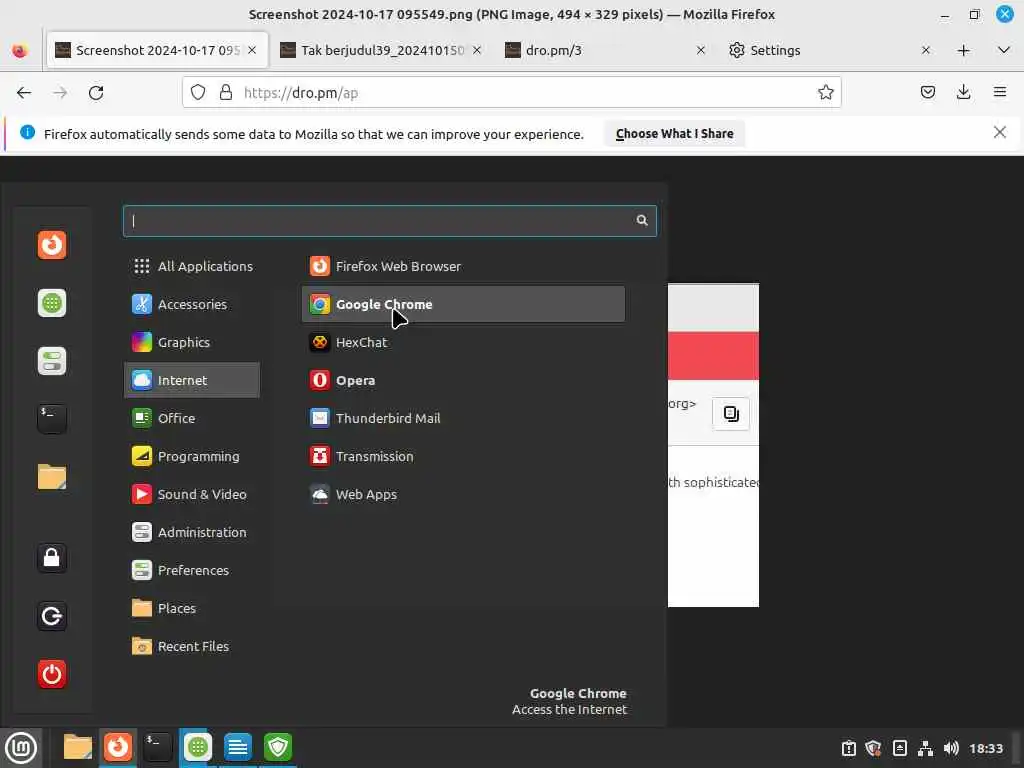The width and height of the screenshot is (1024, 768).
Task: Launch Firefox Web Browser from list
Action: click(463, 266)
